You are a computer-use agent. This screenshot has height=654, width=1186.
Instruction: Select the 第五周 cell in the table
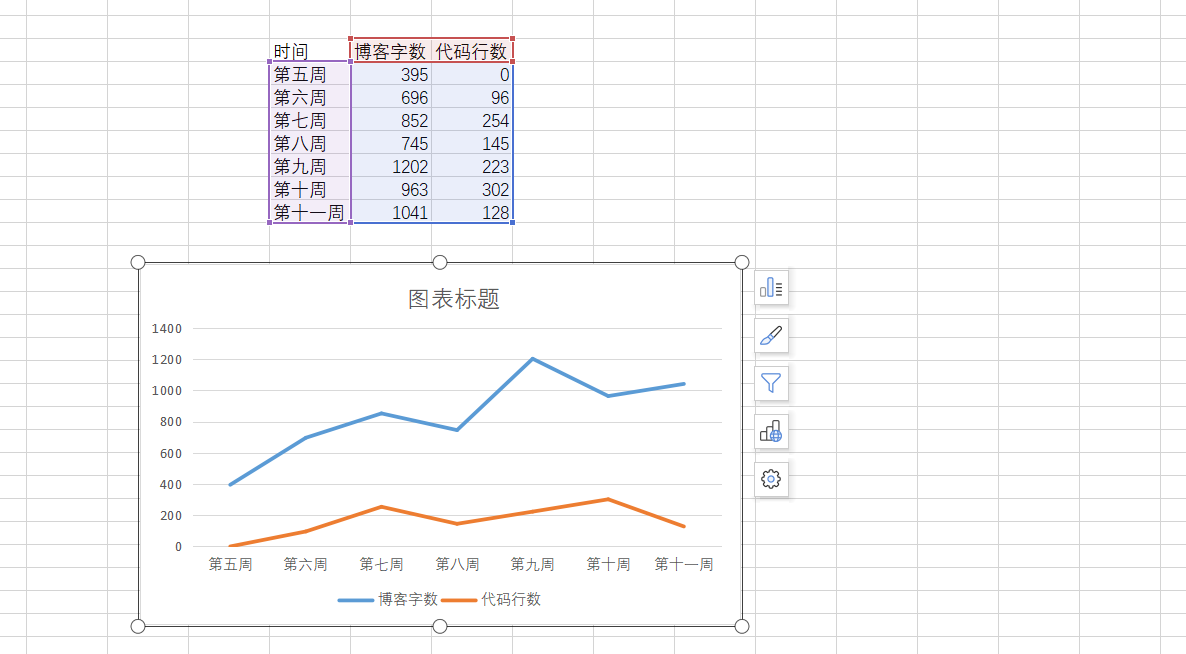point(309,74)
